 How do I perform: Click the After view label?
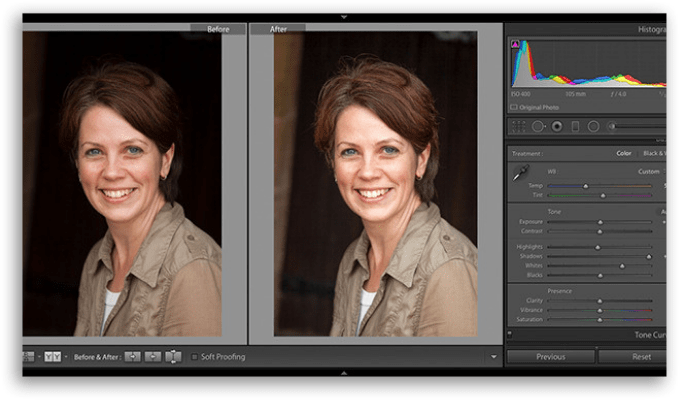tap(278, 29)
